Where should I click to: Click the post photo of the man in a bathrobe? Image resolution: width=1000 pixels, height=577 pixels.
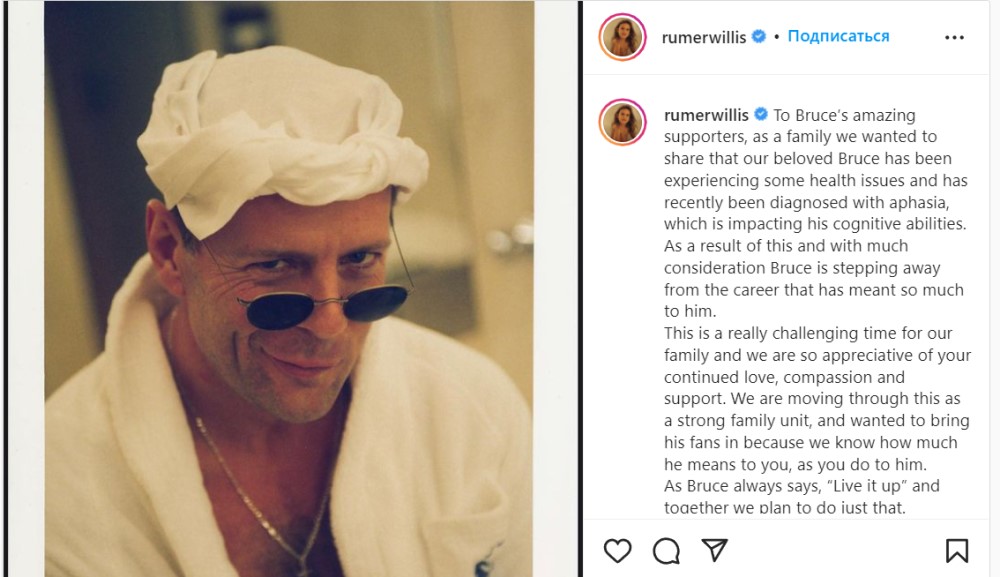coord(290,288)
